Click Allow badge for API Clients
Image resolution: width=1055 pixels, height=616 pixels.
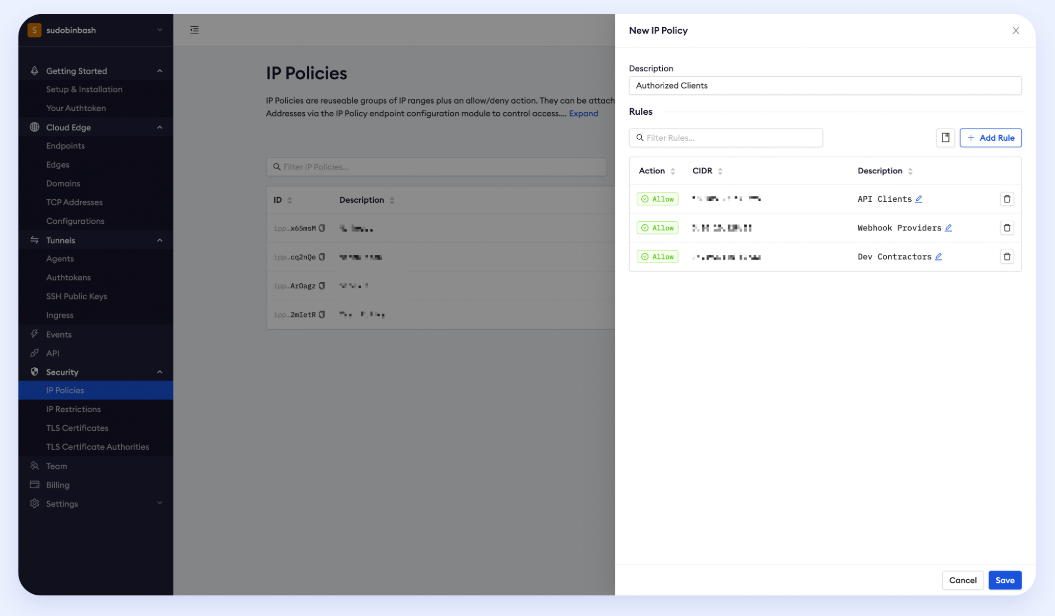coord(657,199)
